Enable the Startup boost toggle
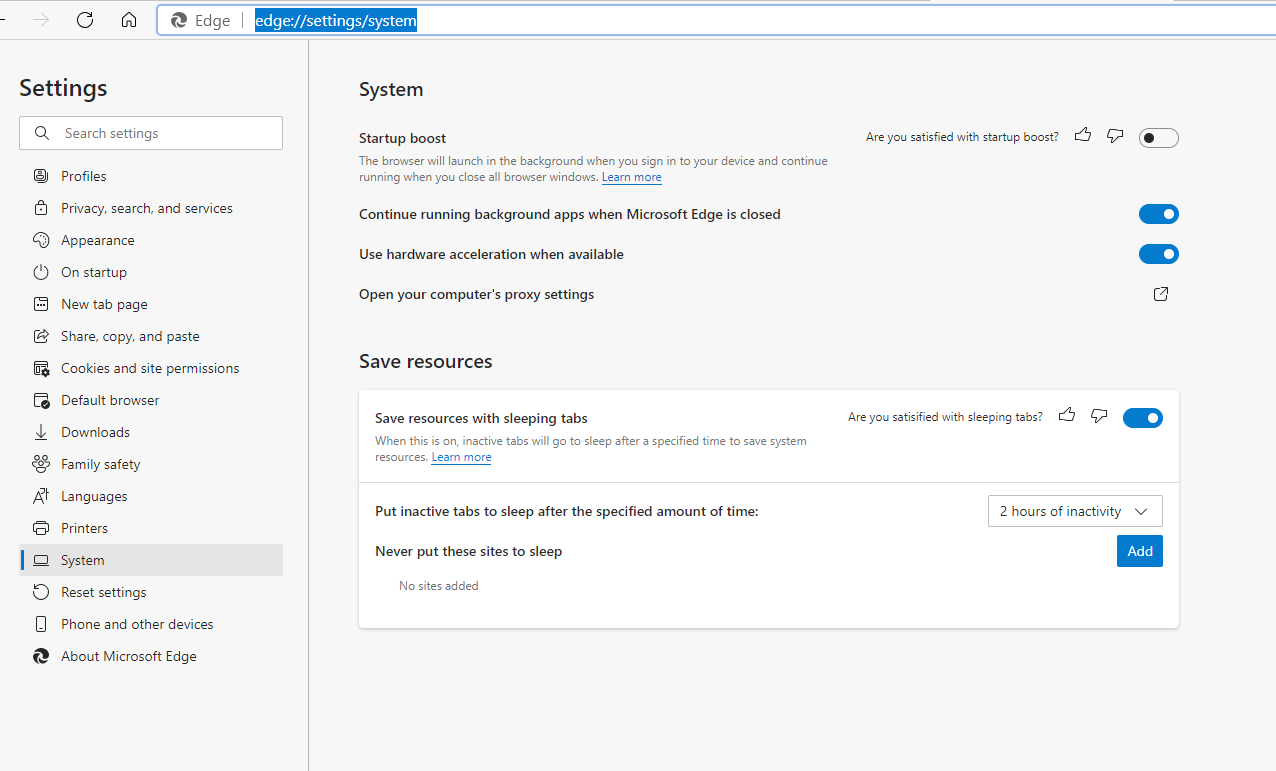This screenshot has height=771, width=1276. [x=1159, y=138]
